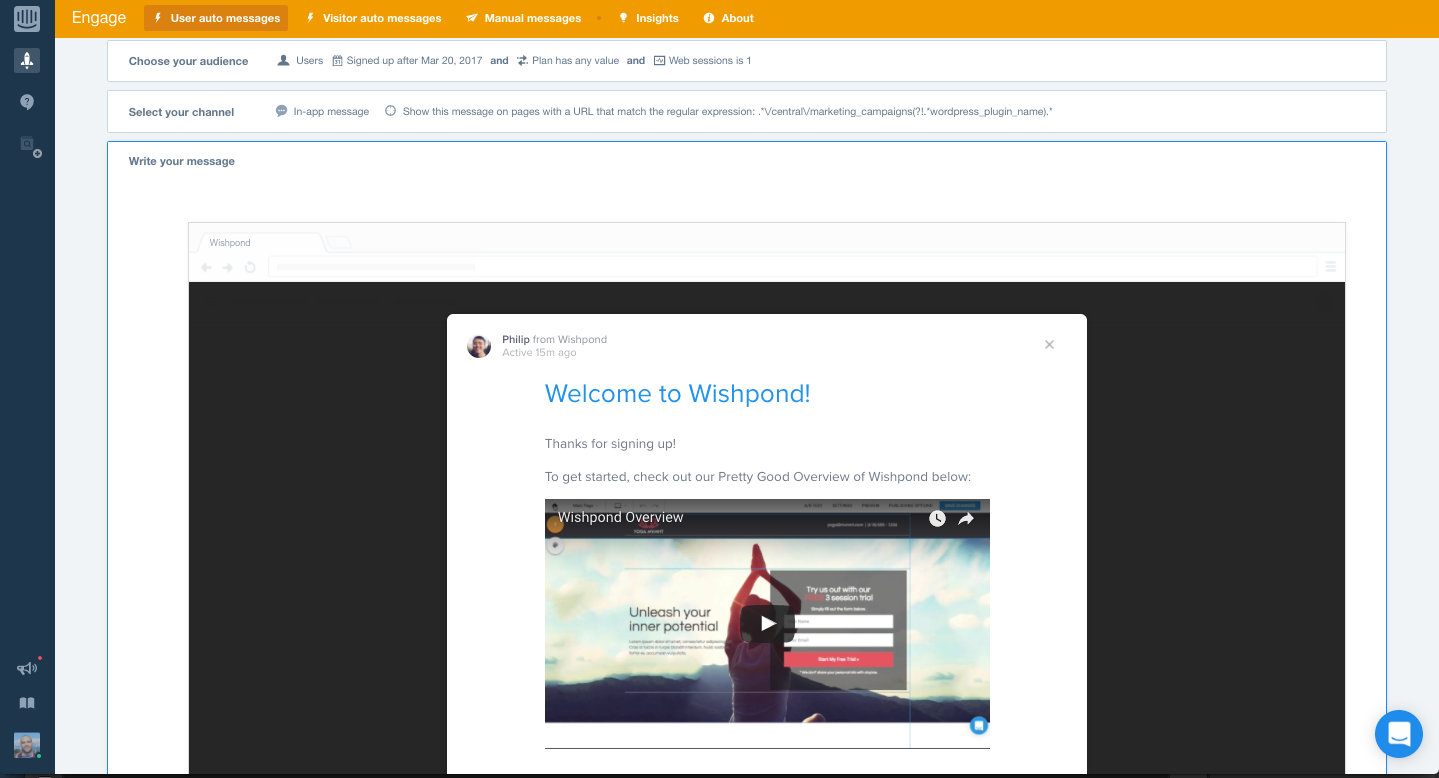Viewport: 1439px width, 778px height.
Task: Open the Intercom chat messenger launcher
Action: (1399, 734)
